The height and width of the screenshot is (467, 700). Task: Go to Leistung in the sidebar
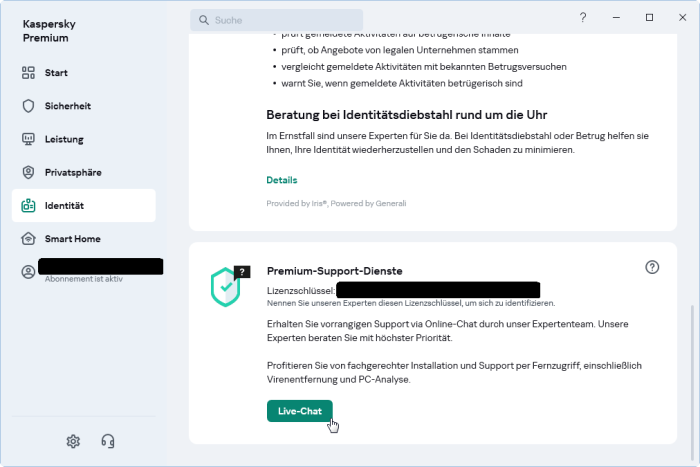point(83,139)
